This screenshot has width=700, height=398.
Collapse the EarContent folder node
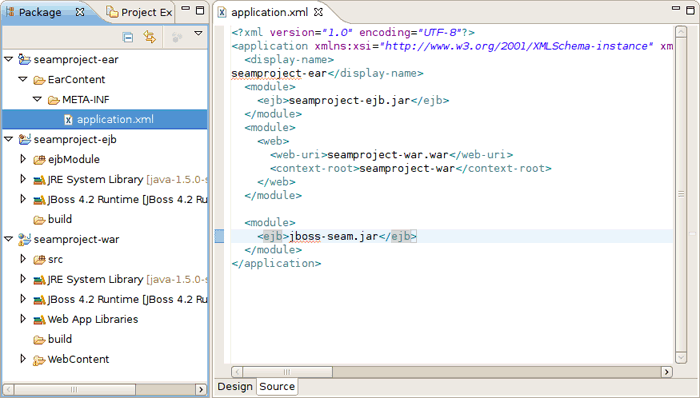pyautogui.click(x=23, y=79)
